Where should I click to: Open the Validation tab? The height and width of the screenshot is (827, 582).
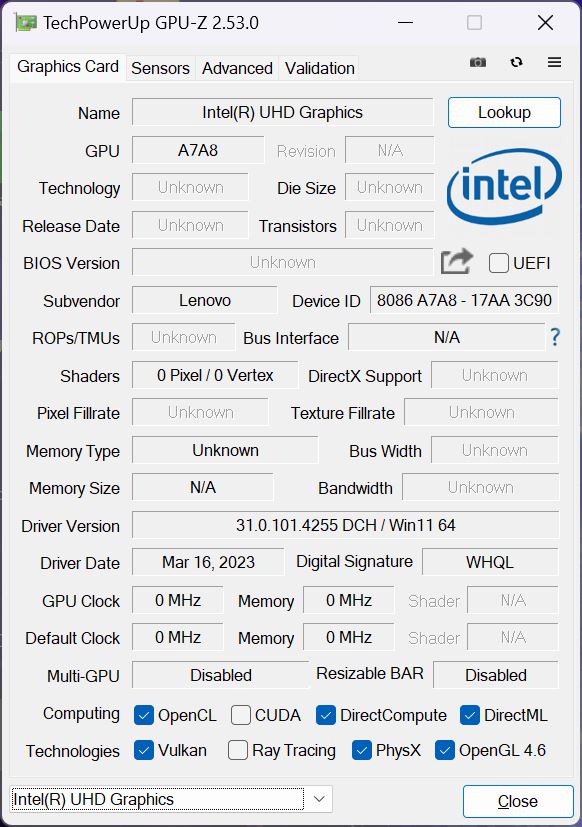coord(319,68)
